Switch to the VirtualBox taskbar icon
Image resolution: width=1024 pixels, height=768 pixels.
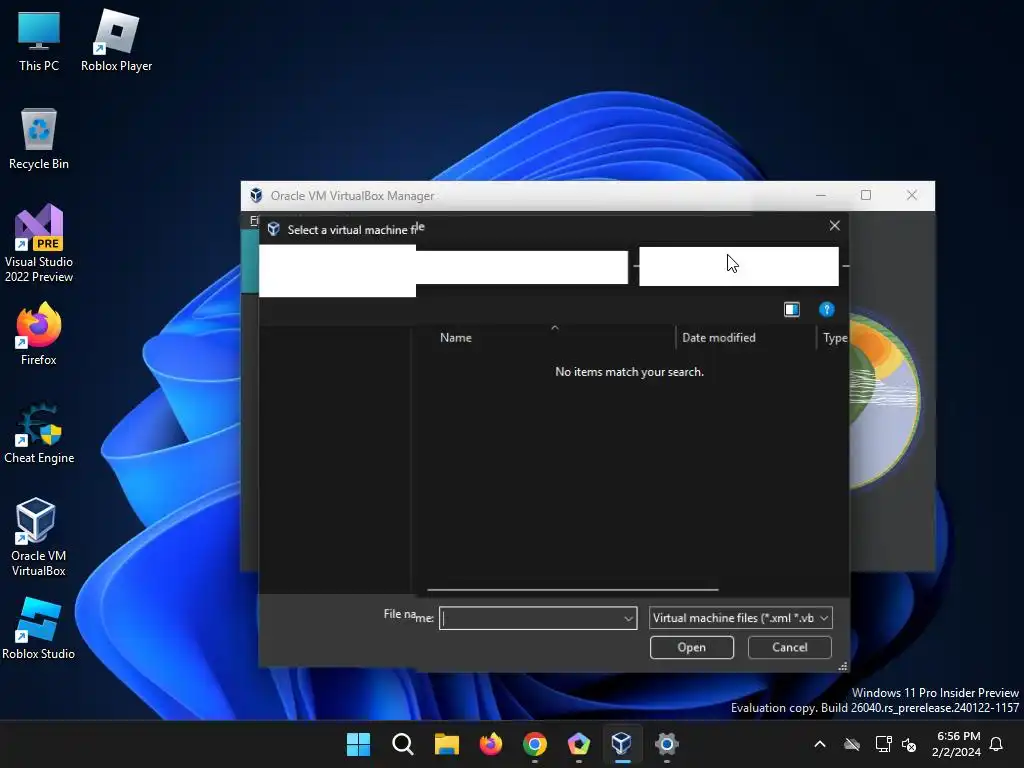pyautogui.click(x=622, y=744)
